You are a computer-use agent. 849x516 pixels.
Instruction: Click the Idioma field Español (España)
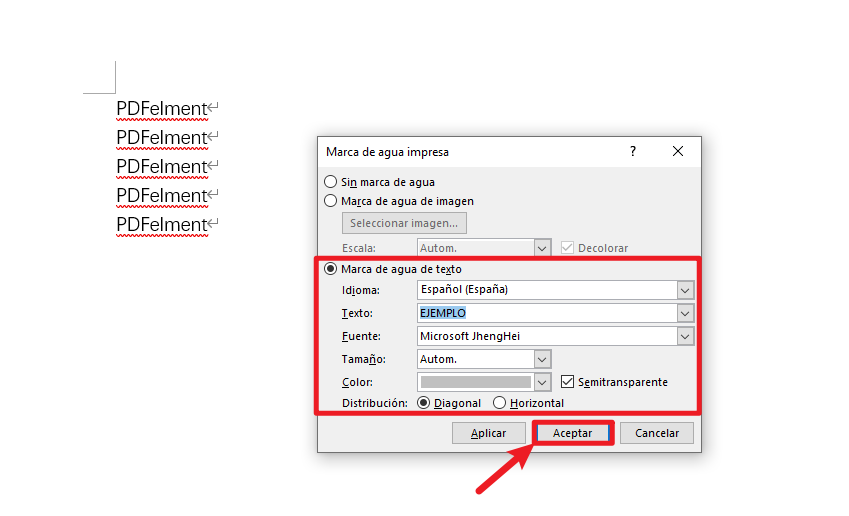547,290
